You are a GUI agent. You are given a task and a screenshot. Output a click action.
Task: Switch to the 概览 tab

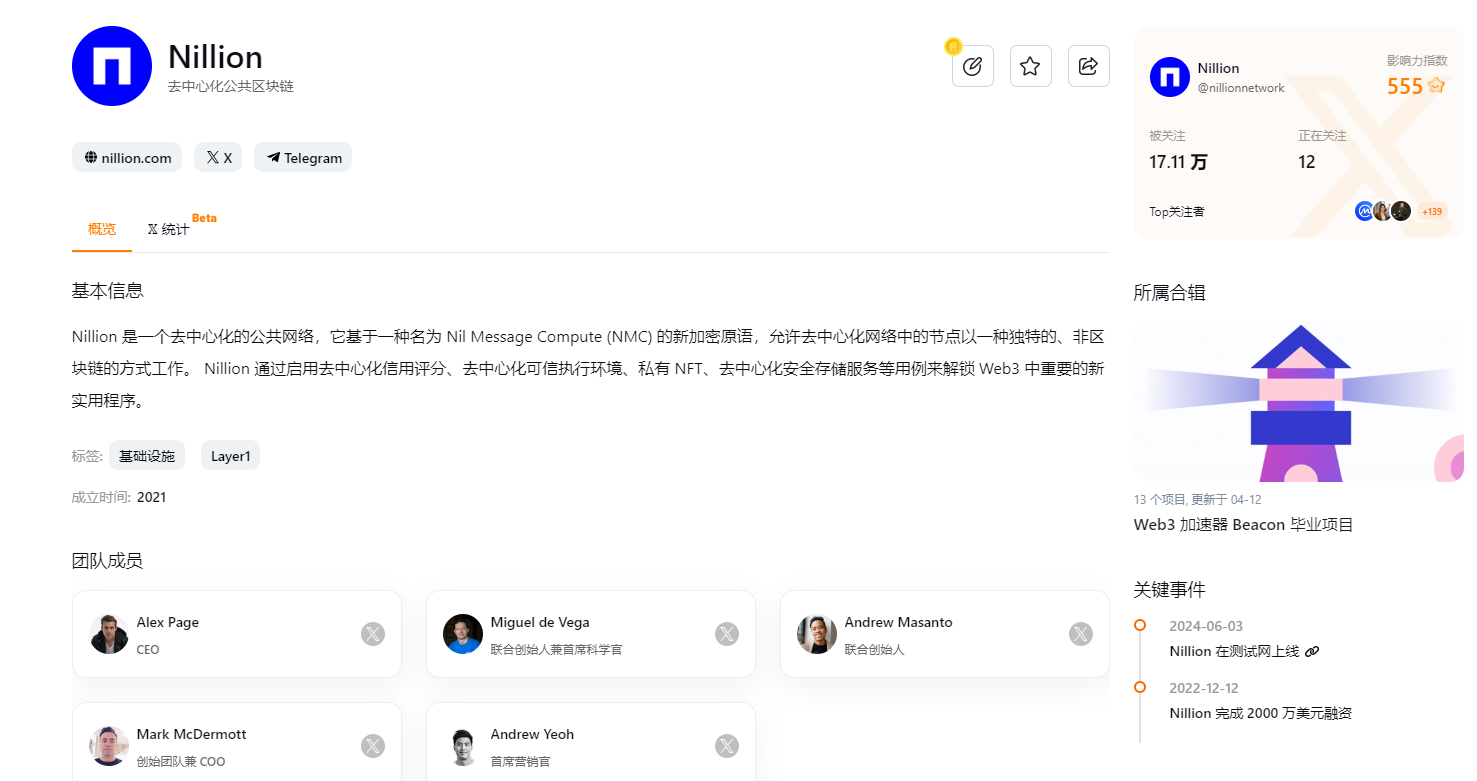pyautogui.click(x=102, y=229)
